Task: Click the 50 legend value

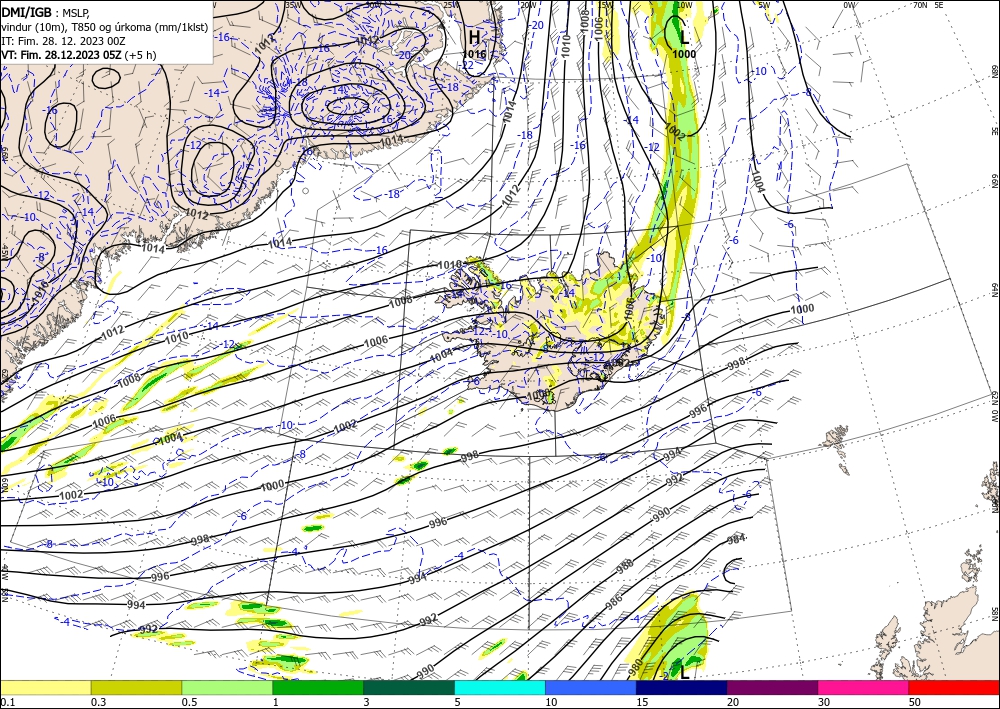Action: click(915, 702)
